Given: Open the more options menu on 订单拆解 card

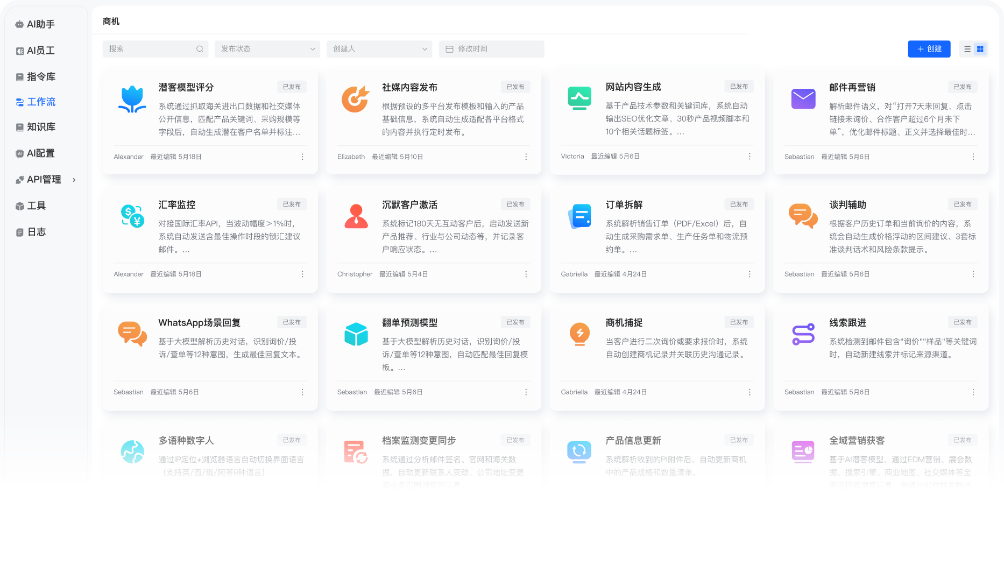Looking at the screenshot, I should (749, 273).
